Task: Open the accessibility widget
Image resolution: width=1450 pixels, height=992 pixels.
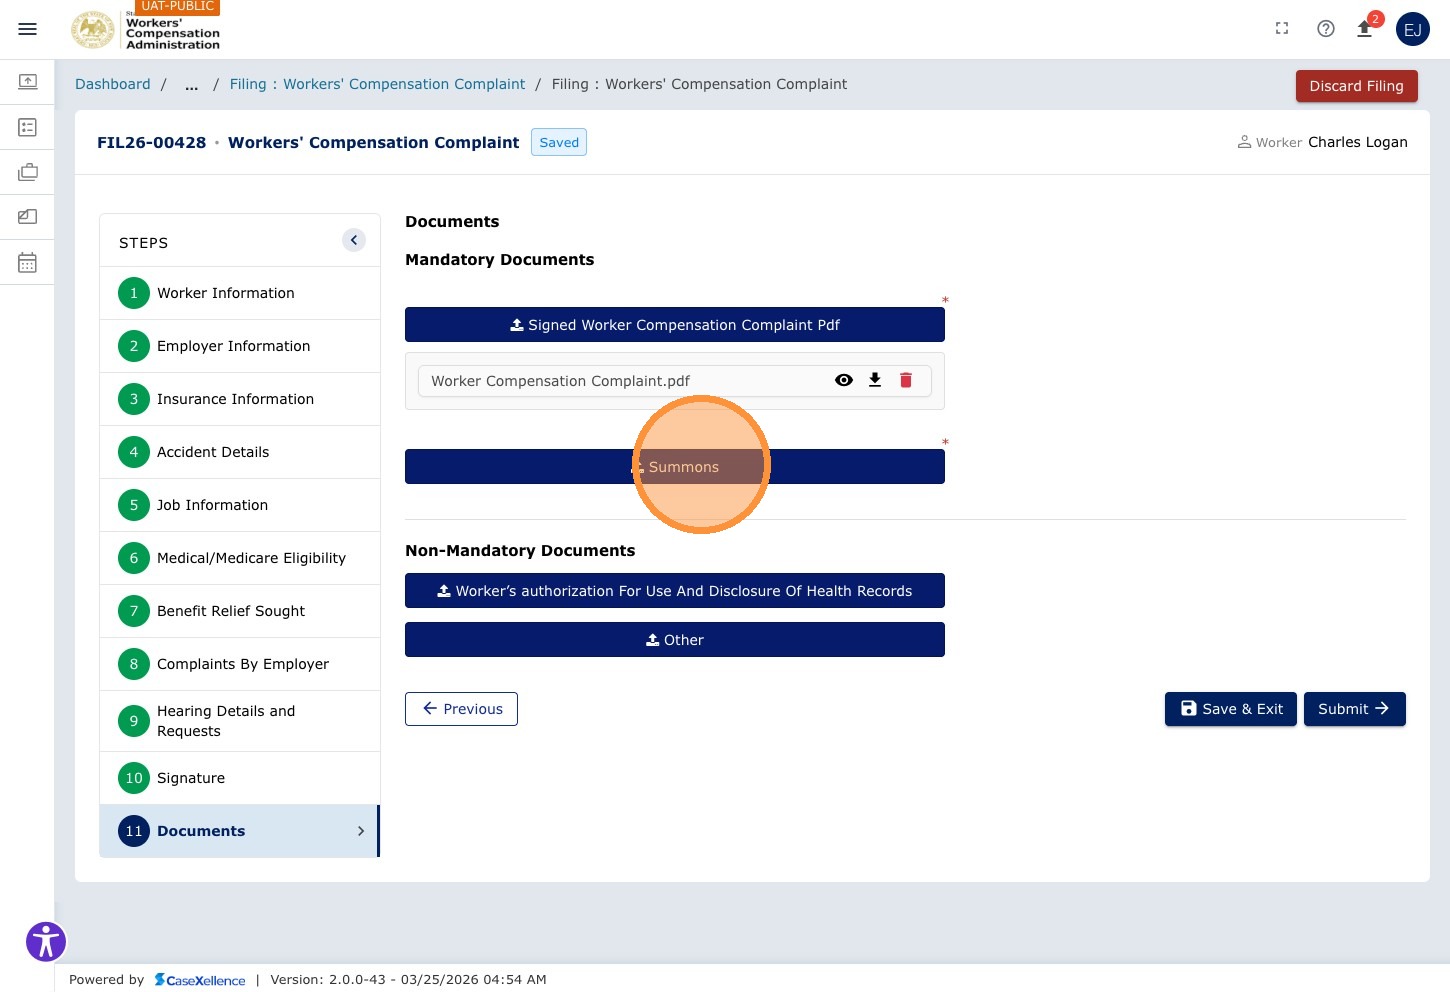Action: pyautogui.click(x=46, y=942)
